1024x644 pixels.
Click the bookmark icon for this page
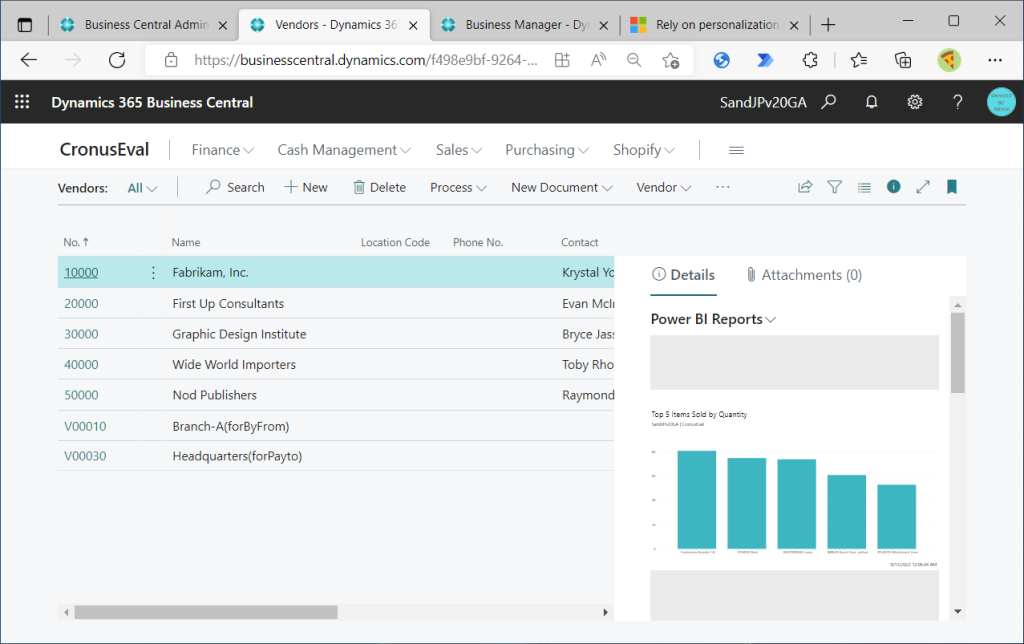pos(952,187)
